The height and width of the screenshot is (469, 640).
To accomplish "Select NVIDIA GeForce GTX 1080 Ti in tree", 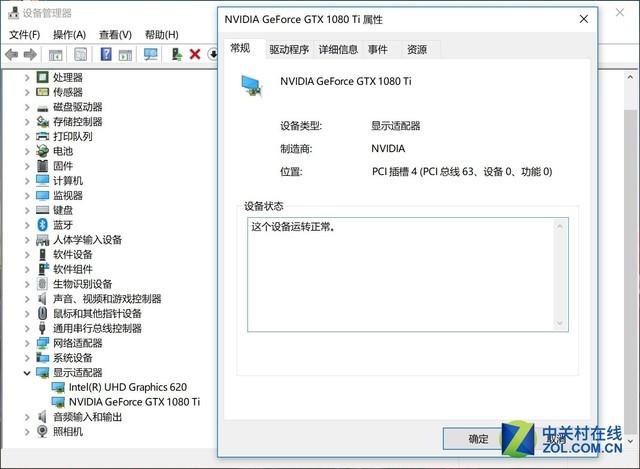I will [134, 402].
